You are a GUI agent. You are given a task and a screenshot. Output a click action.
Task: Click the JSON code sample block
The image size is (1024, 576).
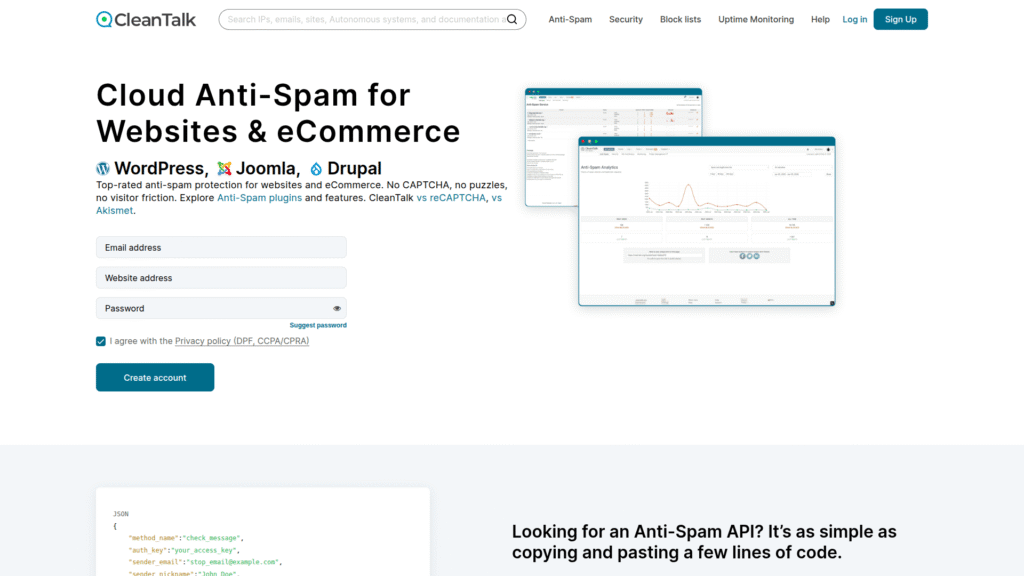pyautogui.click(x=263, y=532)
